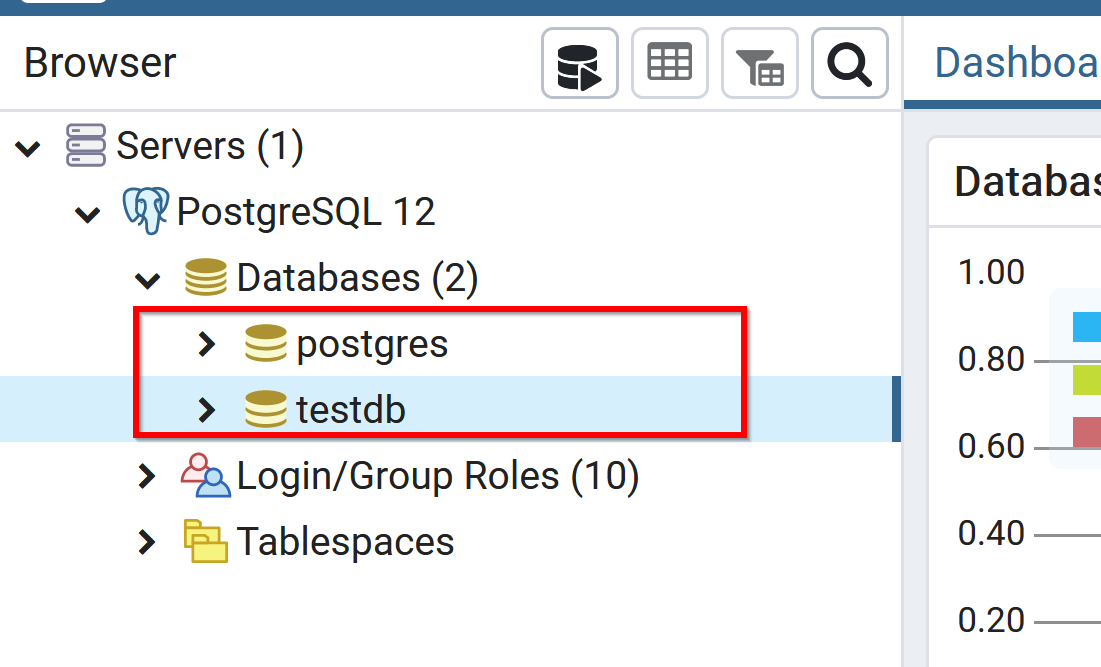Switch to the Dashboard tab

coord(1015,64)
